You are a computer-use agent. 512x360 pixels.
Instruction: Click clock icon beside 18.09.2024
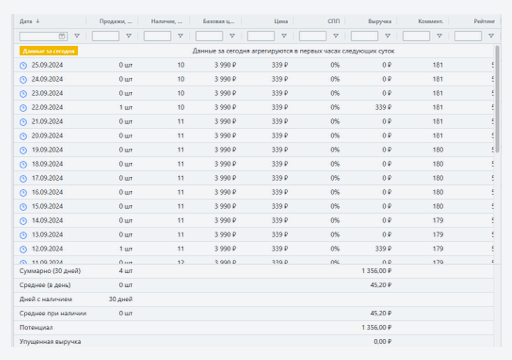pos(23,165)
